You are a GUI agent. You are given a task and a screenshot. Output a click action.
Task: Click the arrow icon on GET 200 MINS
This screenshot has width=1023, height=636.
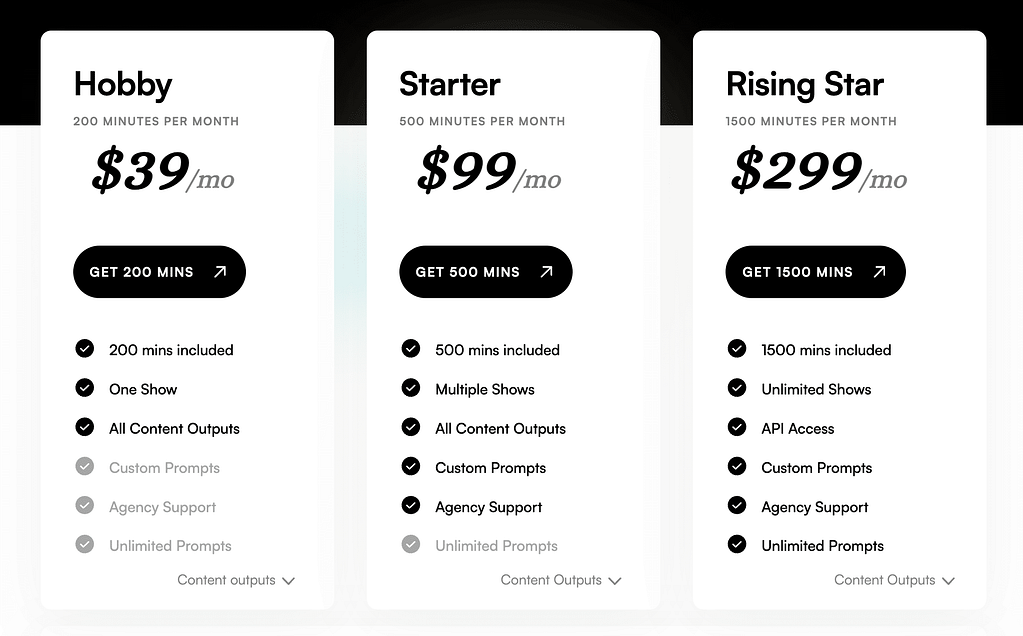(220, 271)
